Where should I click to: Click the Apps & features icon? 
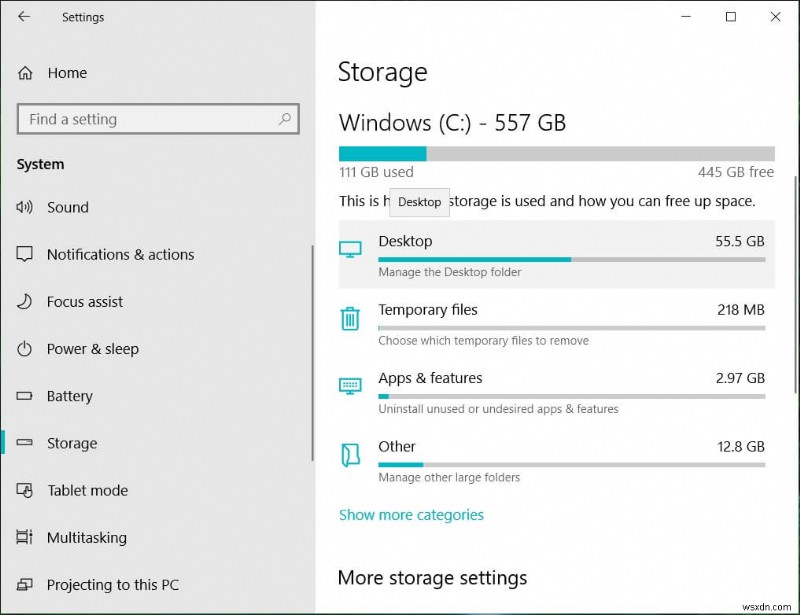pyautogui.click(x=350, y=386)
